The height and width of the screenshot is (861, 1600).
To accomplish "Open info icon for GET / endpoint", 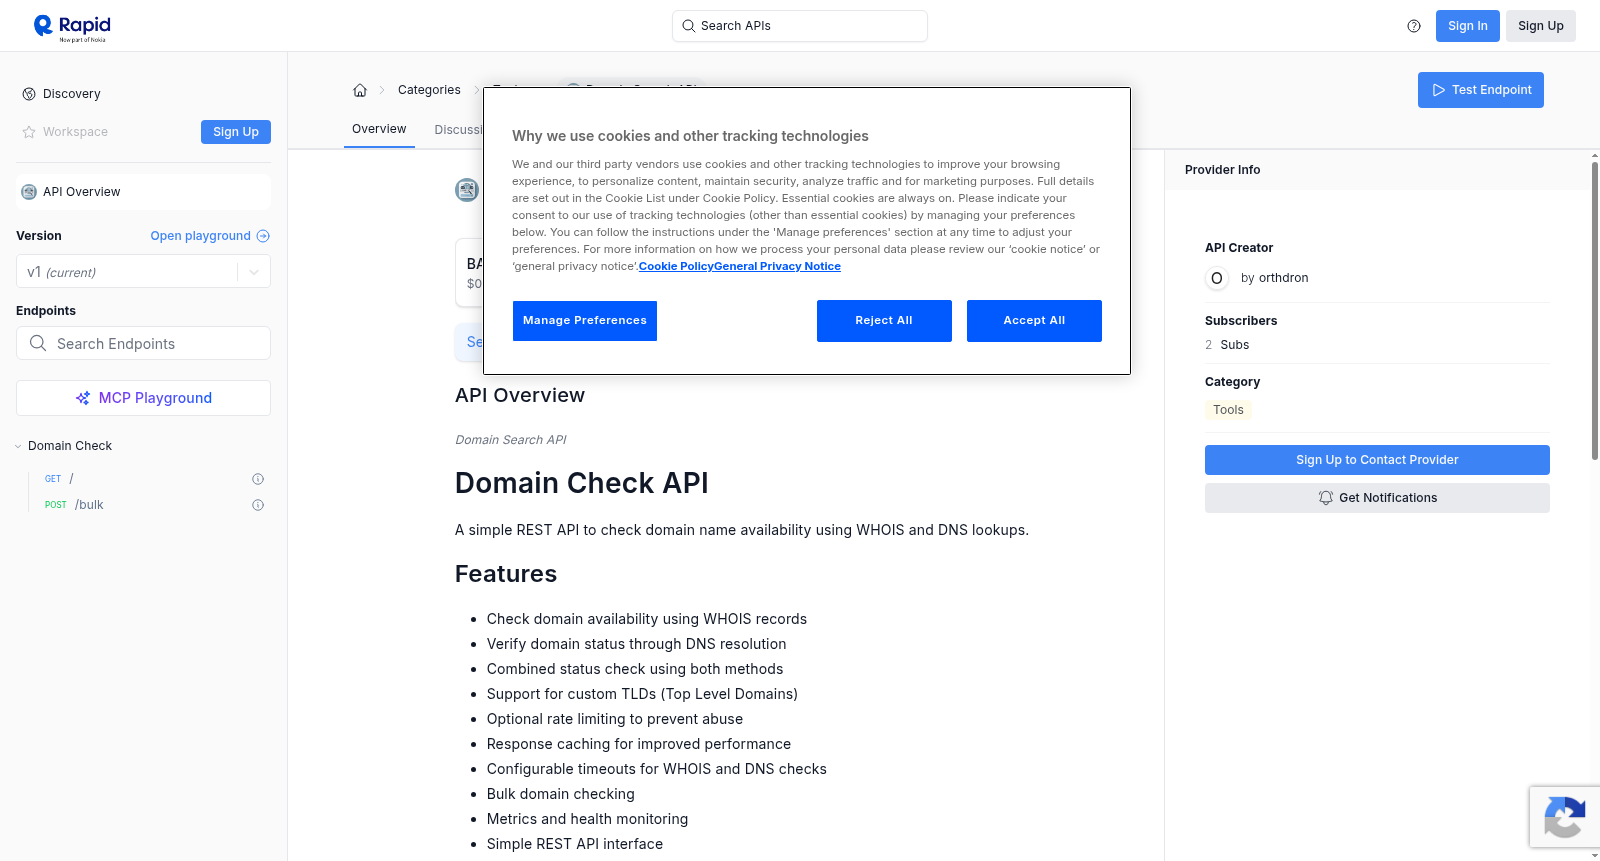I will tap(258, 479).
